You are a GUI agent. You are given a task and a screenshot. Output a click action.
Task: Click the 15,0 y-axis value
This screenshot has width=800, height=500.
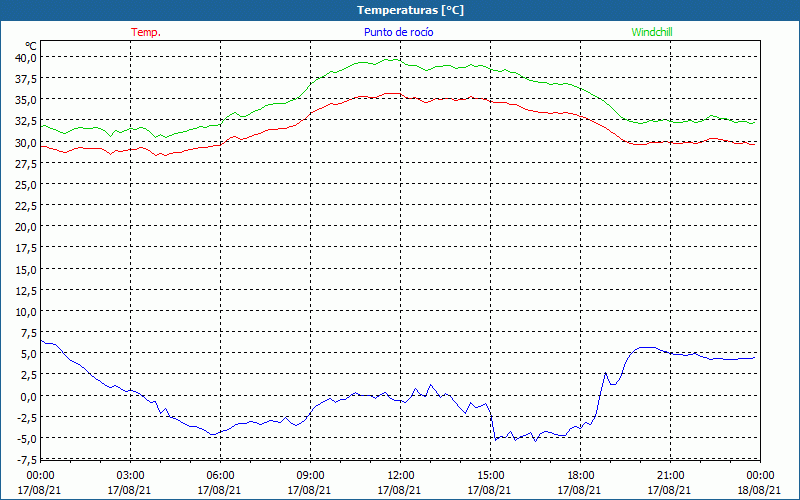tap(26, 269)
